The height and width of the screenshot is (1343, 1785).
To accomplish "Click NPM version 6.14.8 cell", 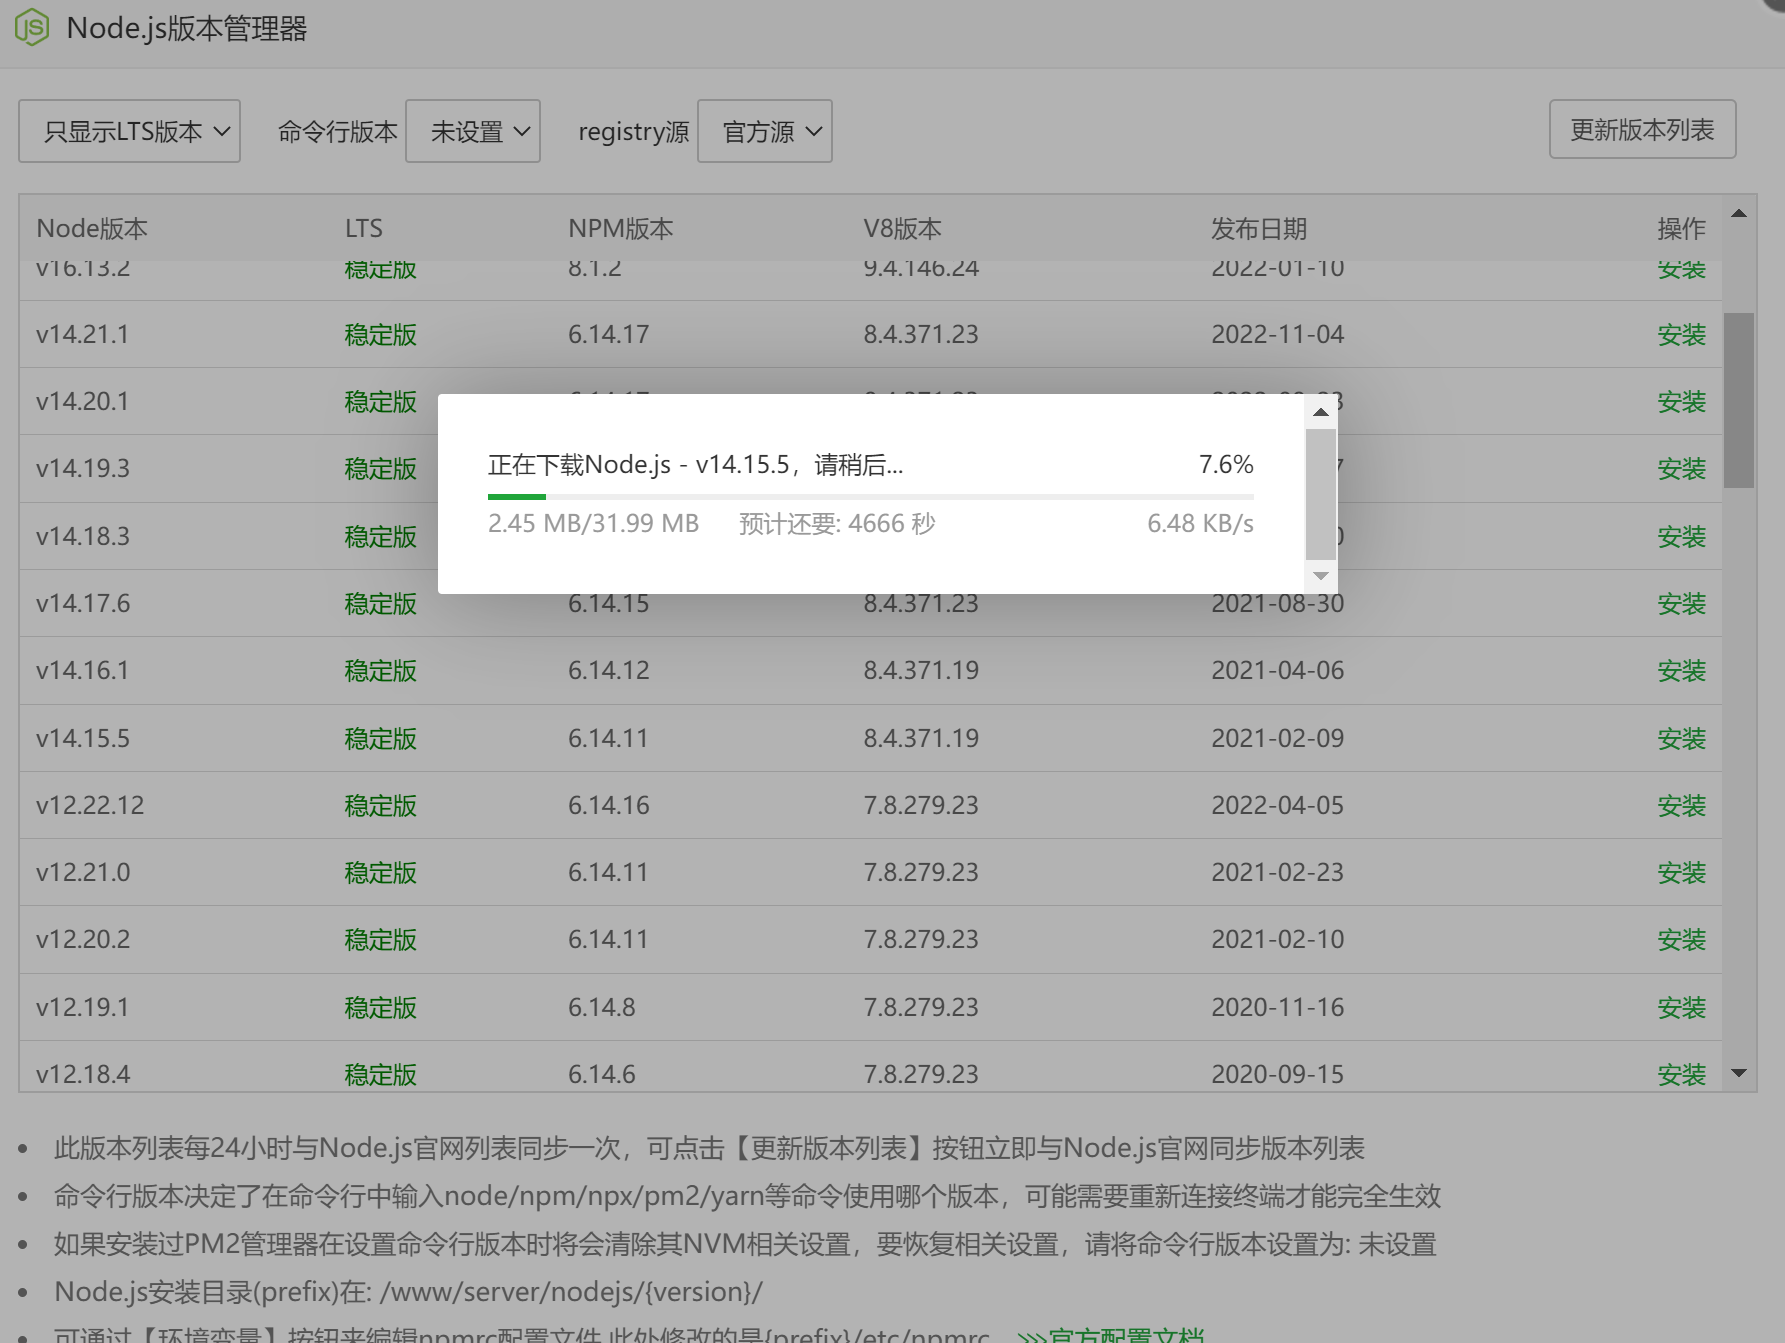I will tap(602, 1007).
